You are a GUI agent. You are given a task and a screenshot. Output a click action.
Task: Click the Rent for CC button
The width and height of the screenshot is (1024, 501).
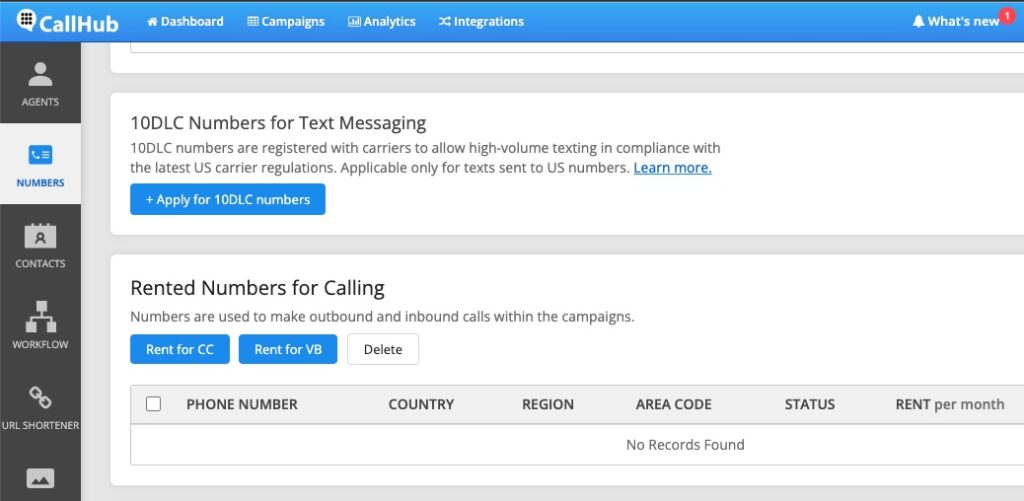180,349
